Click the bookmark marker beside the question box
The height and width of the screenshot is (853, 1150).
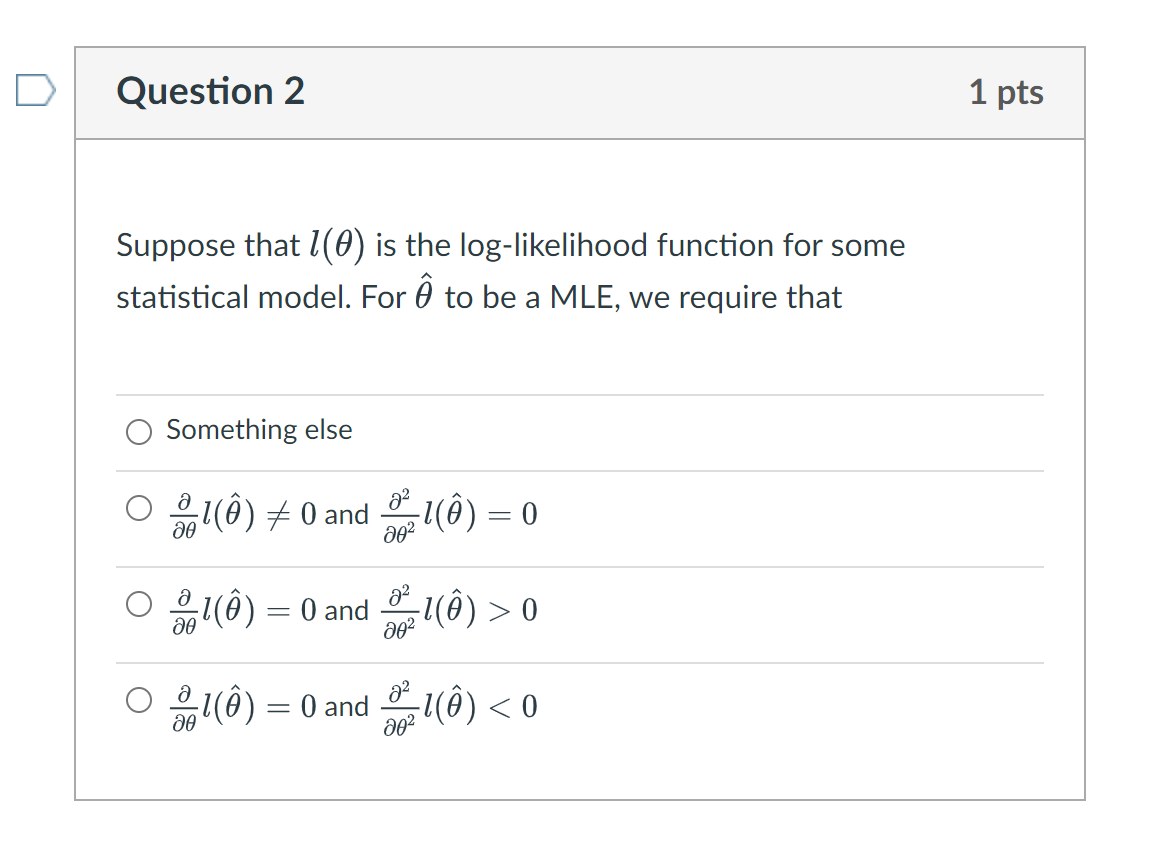(36, 90)
